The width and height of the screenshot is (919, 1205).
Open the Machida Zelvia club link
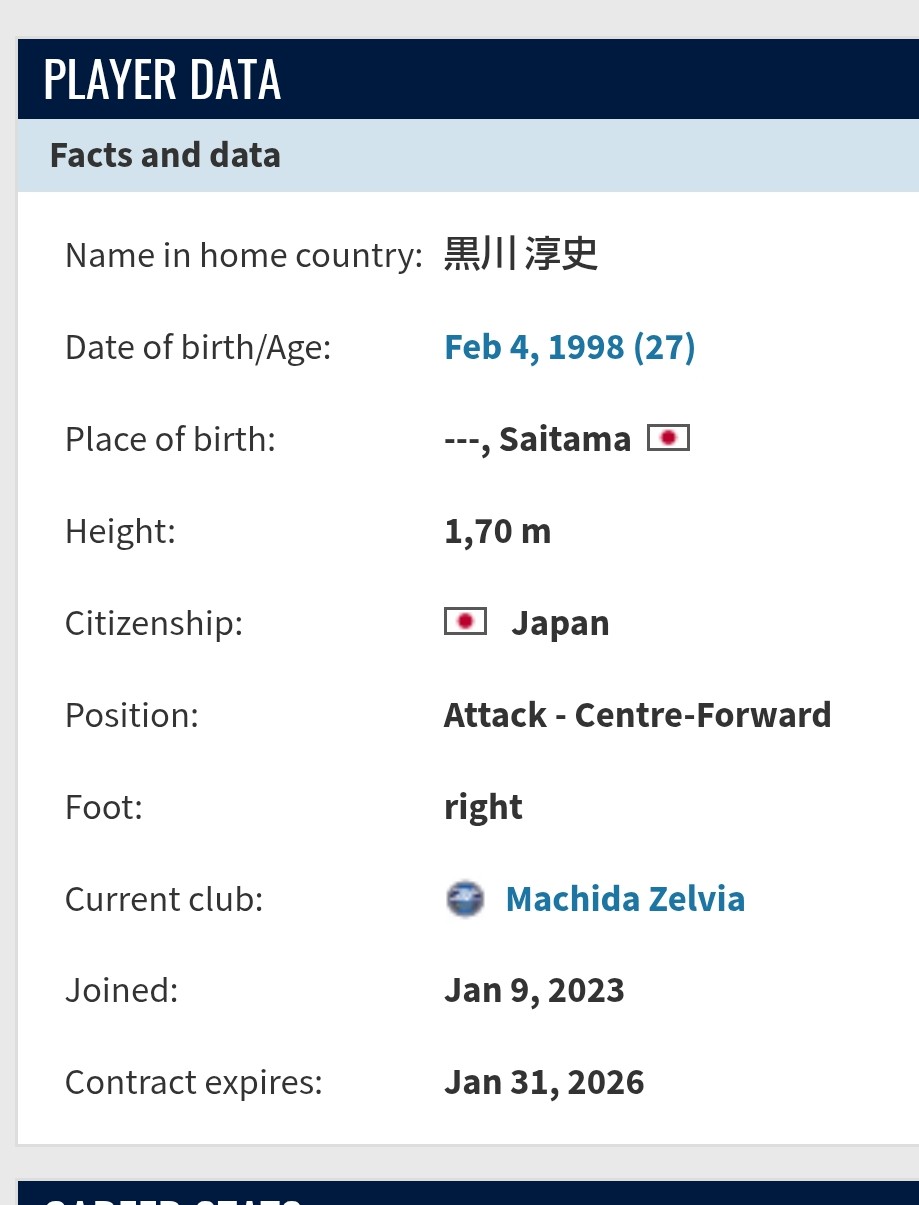(x=625, y=899)
